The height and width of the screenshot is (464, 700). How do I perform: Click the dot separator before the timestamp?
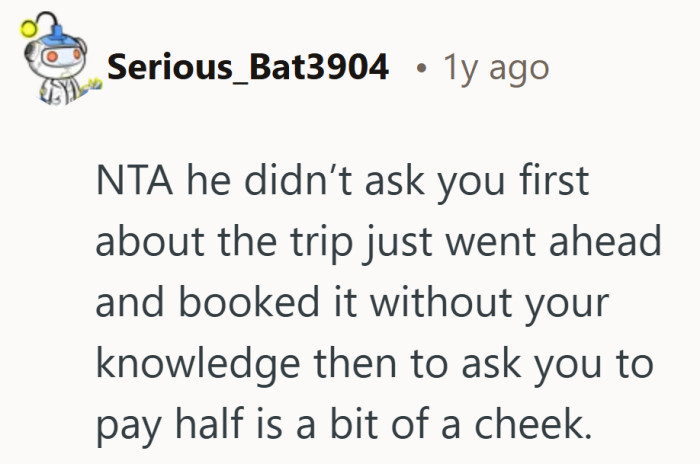423,69
